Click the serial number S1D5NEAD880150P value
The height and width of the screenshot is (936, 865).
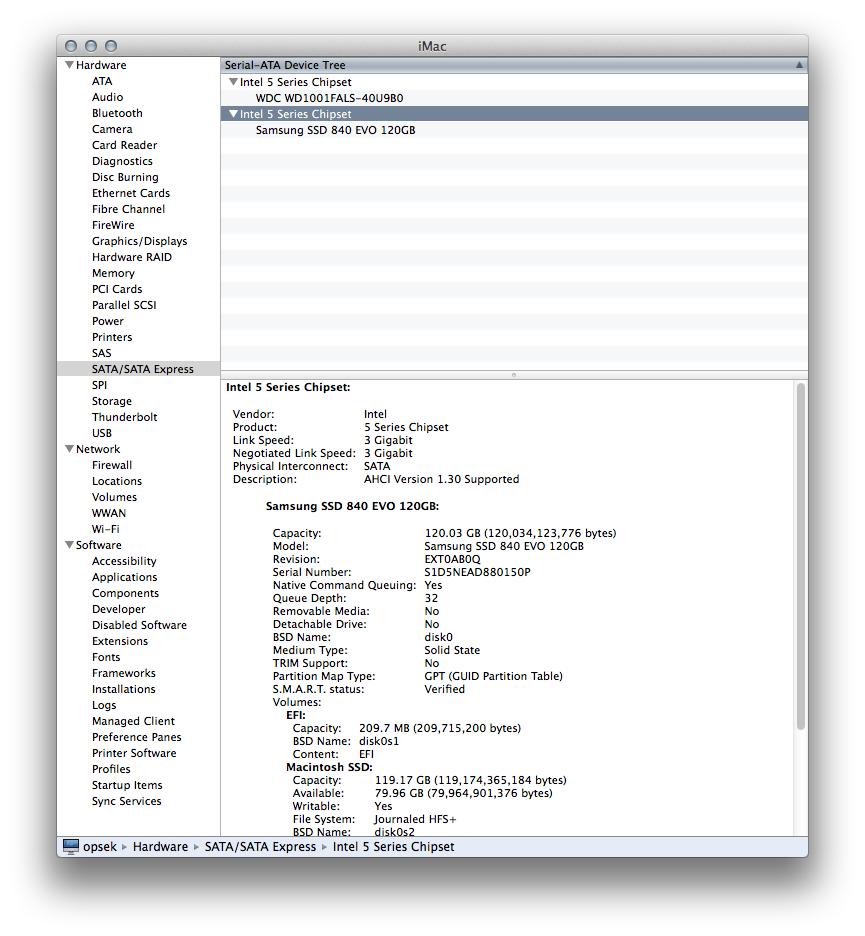(477, 572)
